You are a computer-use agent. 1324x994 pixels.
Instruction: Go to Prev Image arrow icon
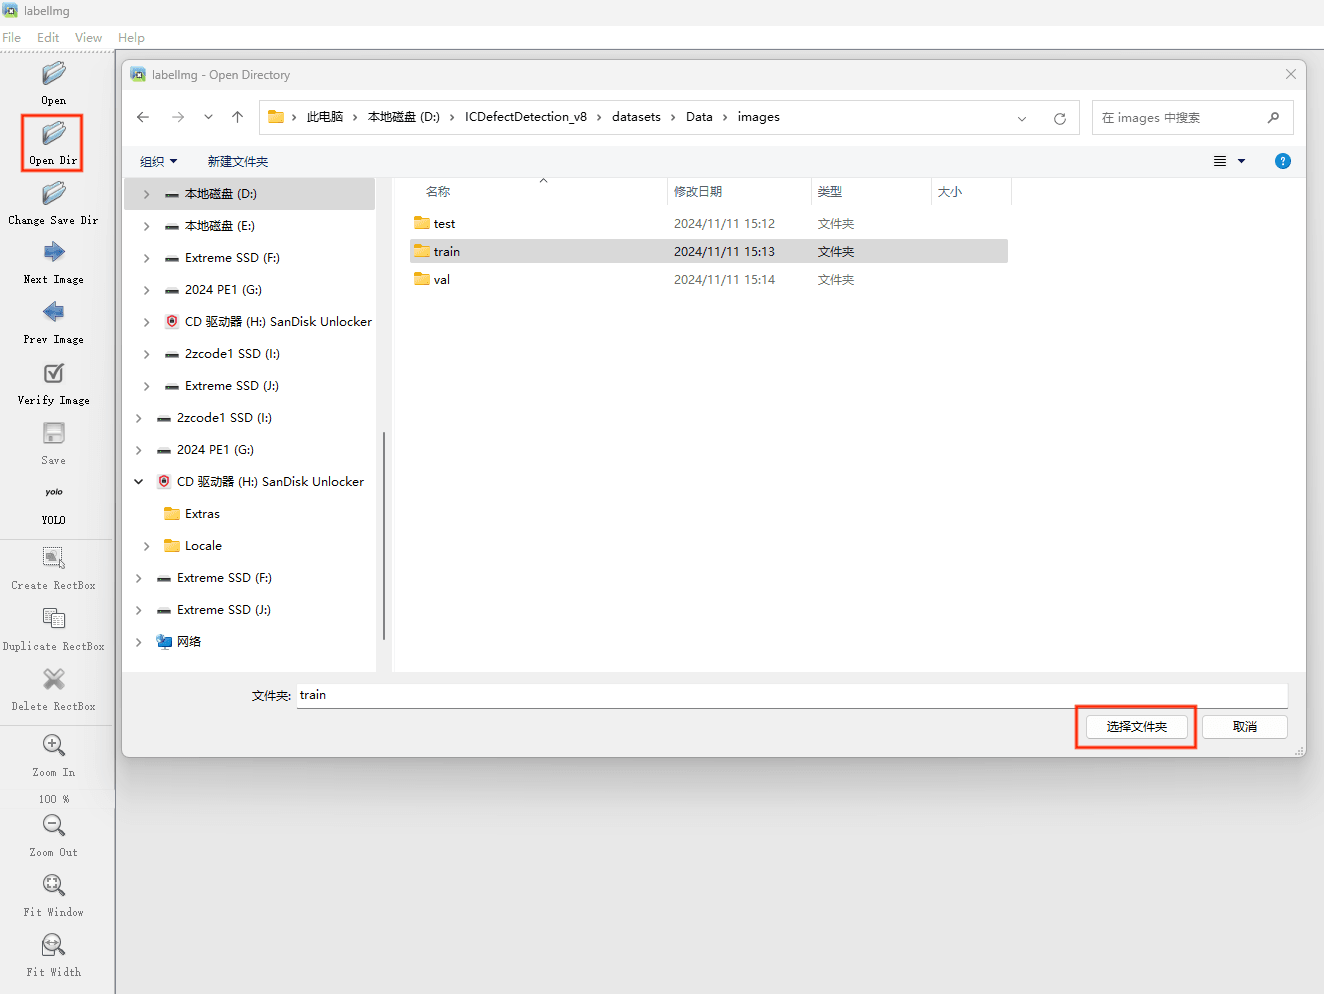[53, 313]
